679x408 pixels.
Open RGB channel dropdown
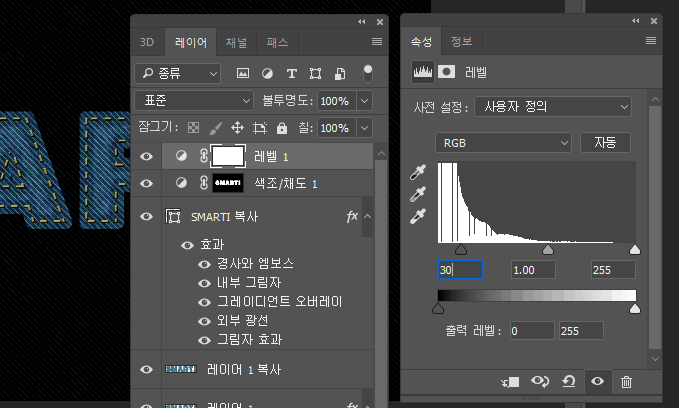[x=503, y=143]
